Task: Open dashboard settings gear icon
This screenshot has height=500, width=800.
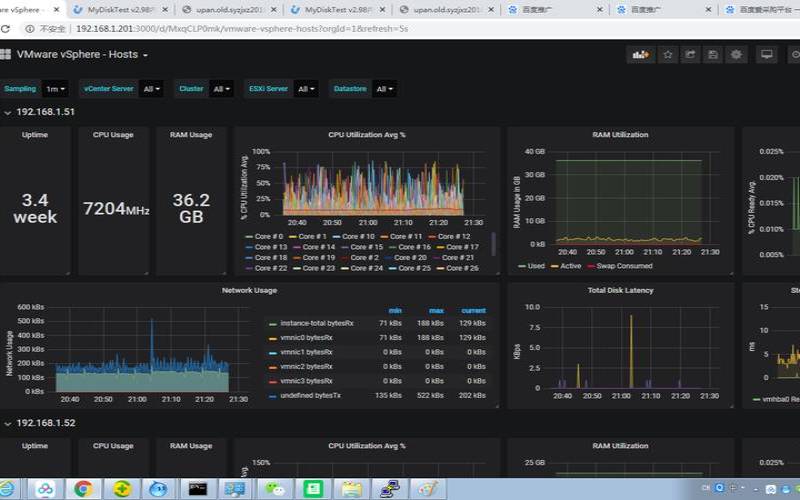Action: [736, 55]
